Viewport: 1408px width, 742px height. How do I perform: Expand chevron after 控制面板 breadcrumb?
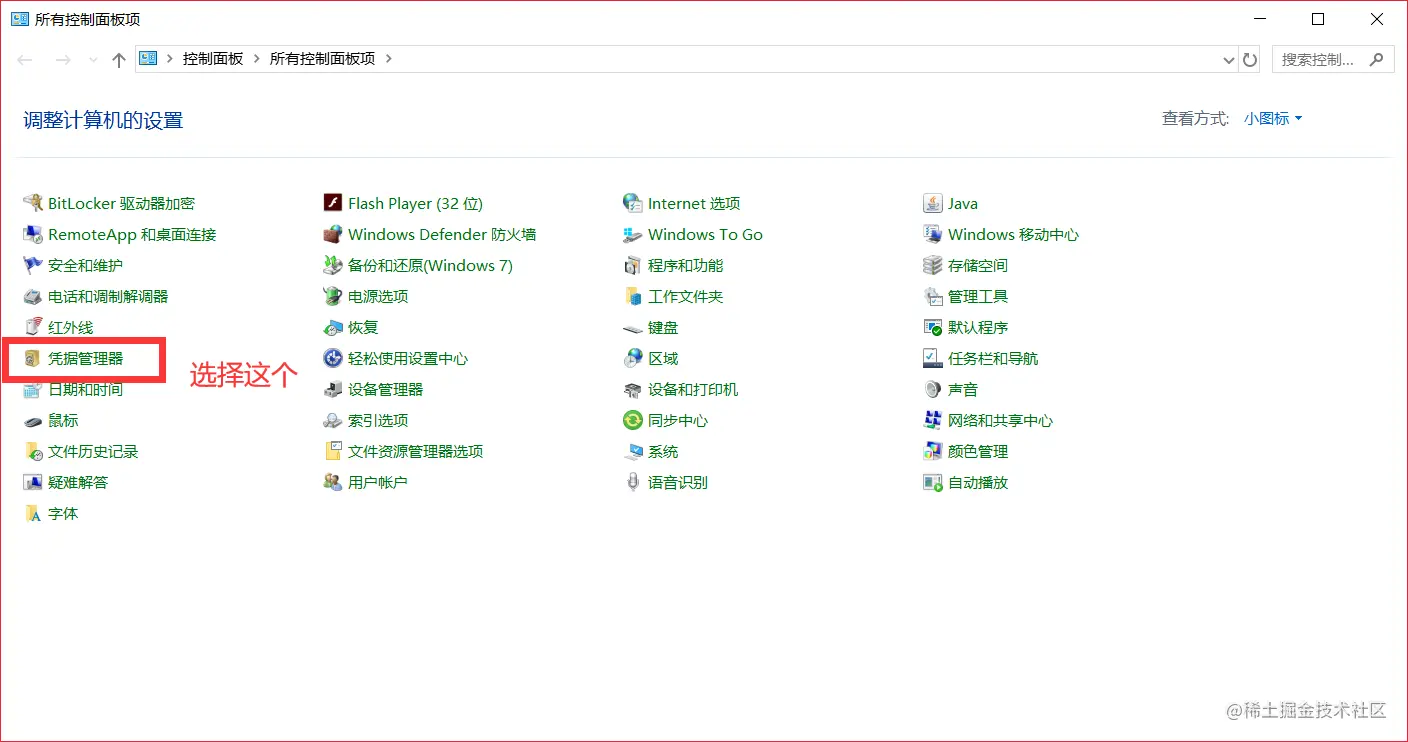(257, 59)
